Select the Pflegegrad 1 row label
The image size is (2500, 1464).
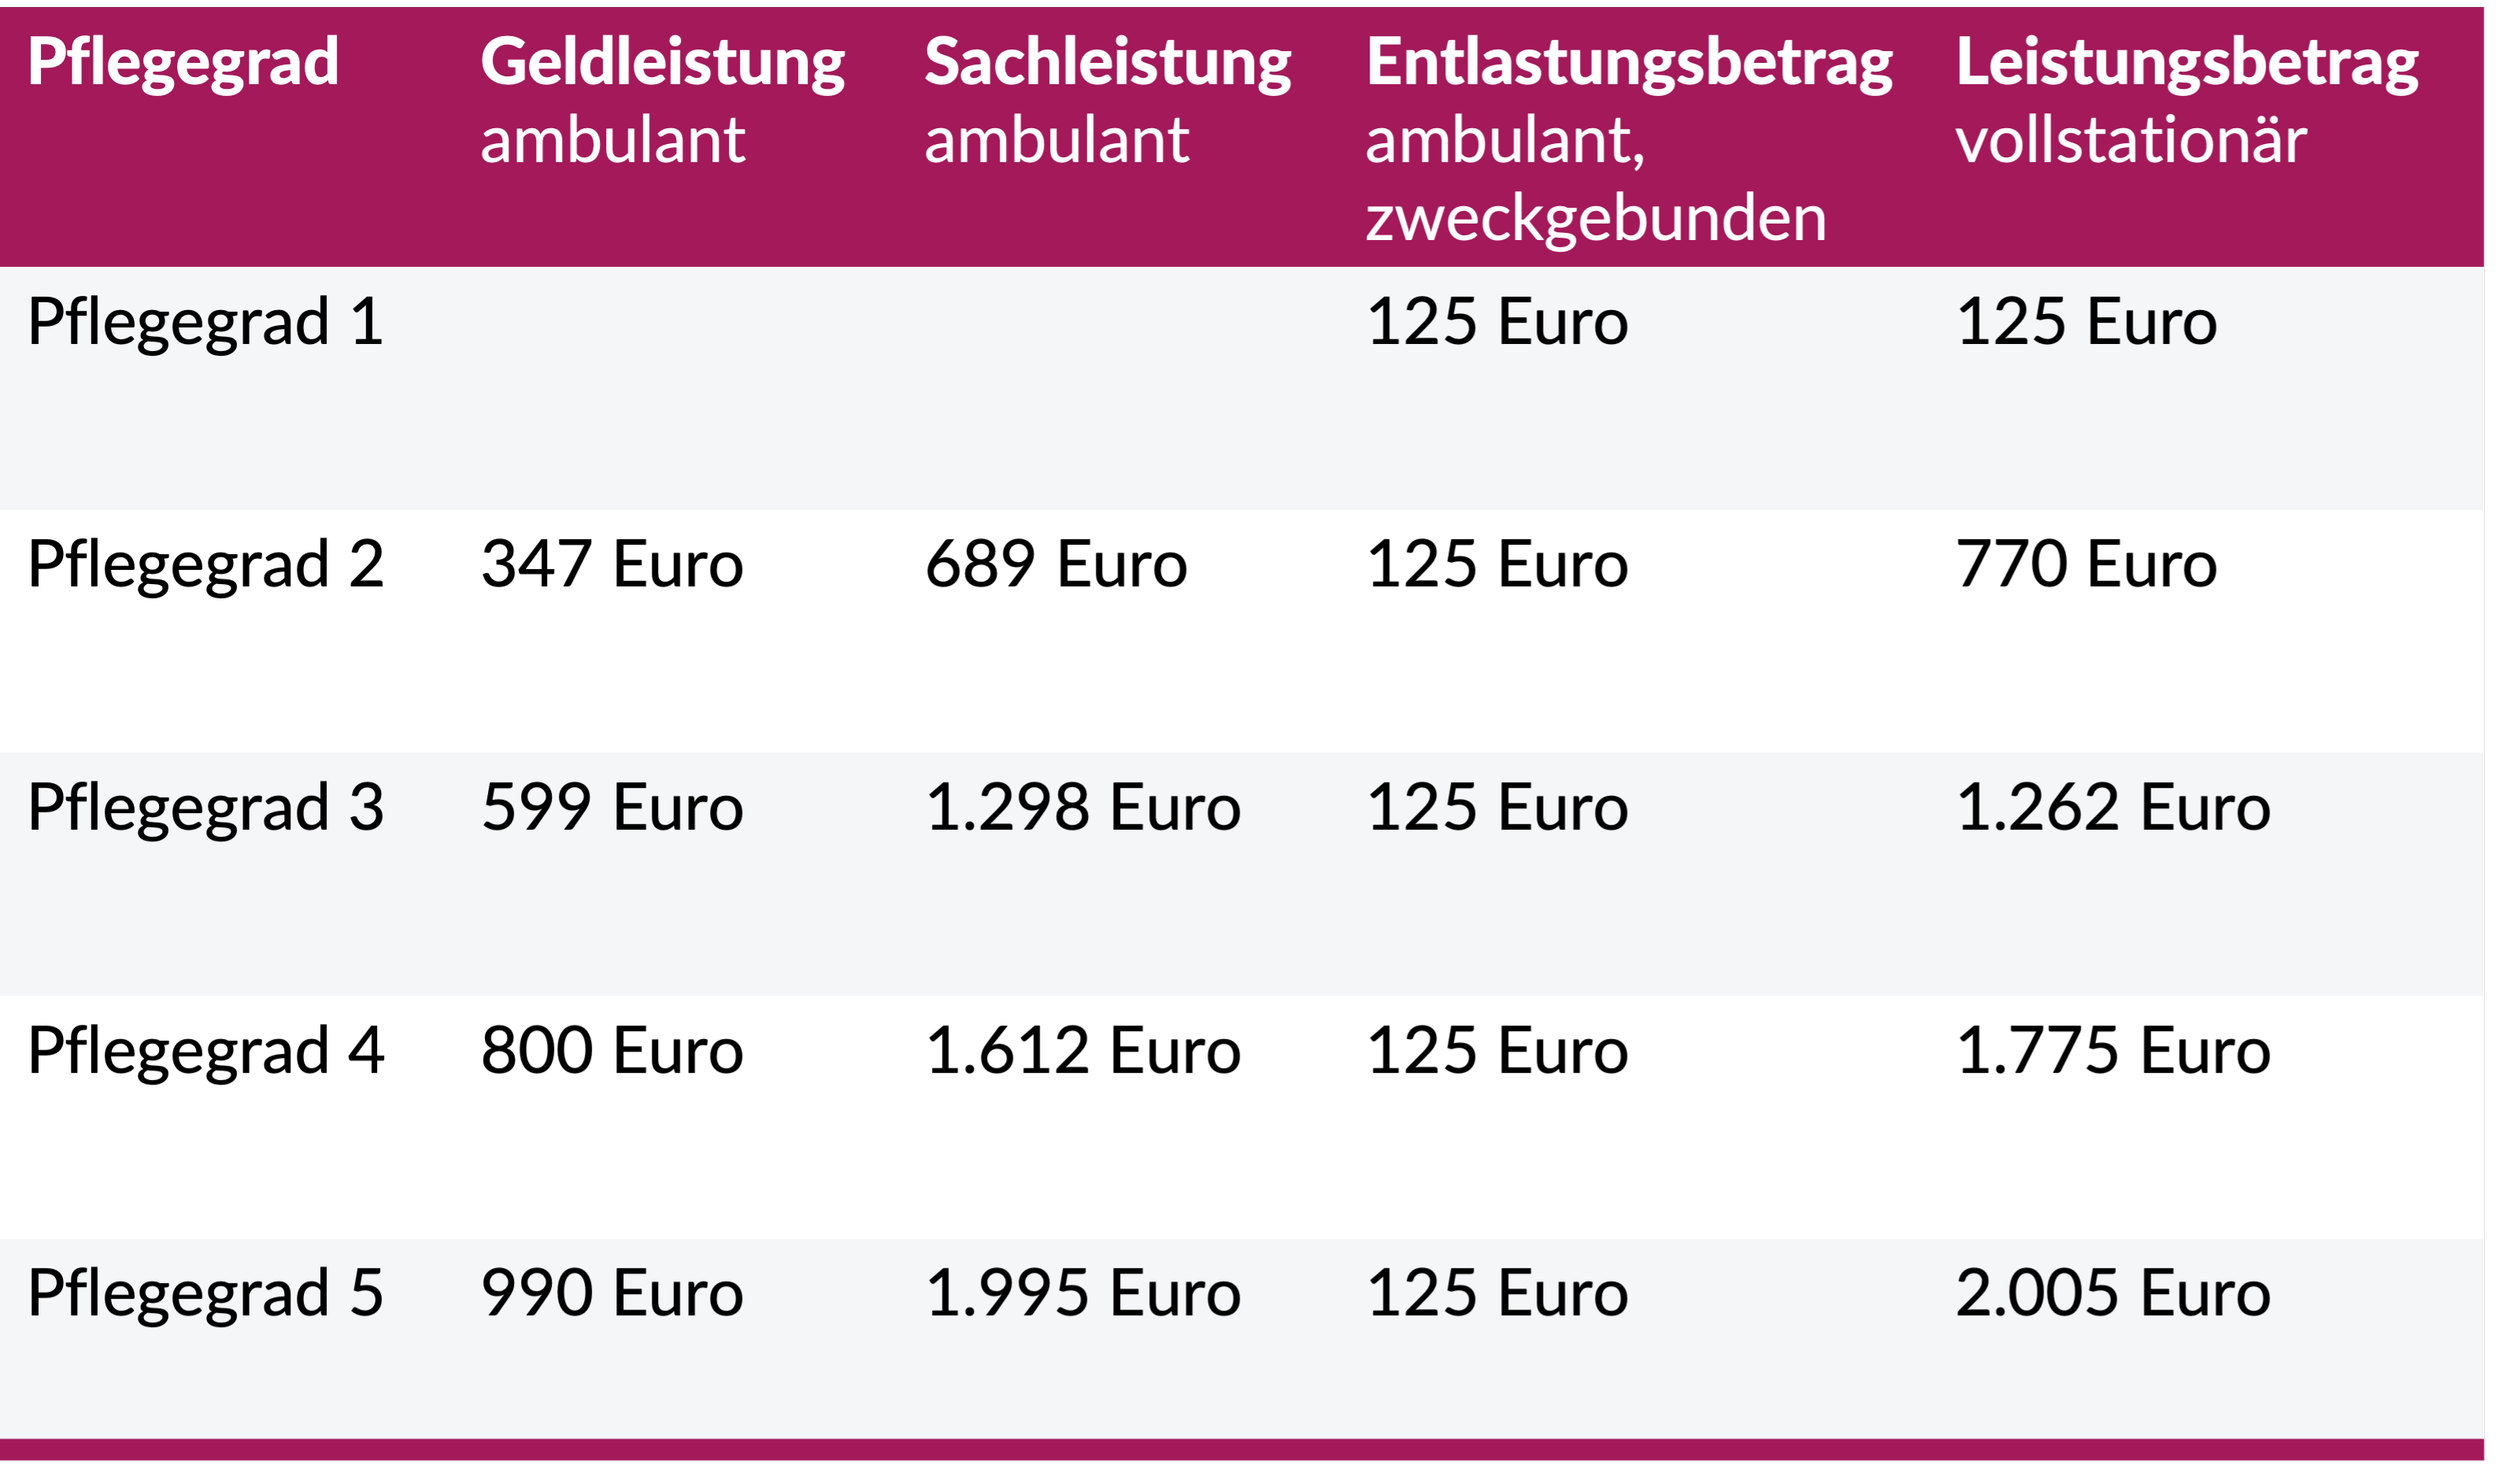(x=205, y=324)
